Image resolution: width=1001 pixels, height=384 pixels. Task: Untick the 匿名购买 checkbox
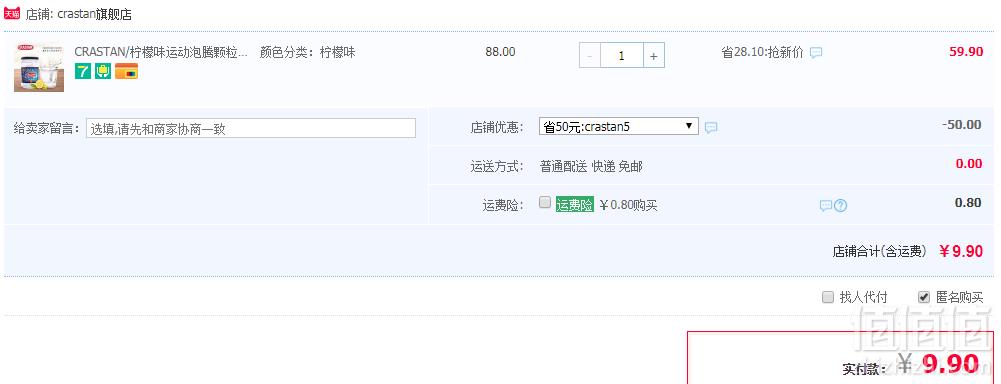click(924, 297)
